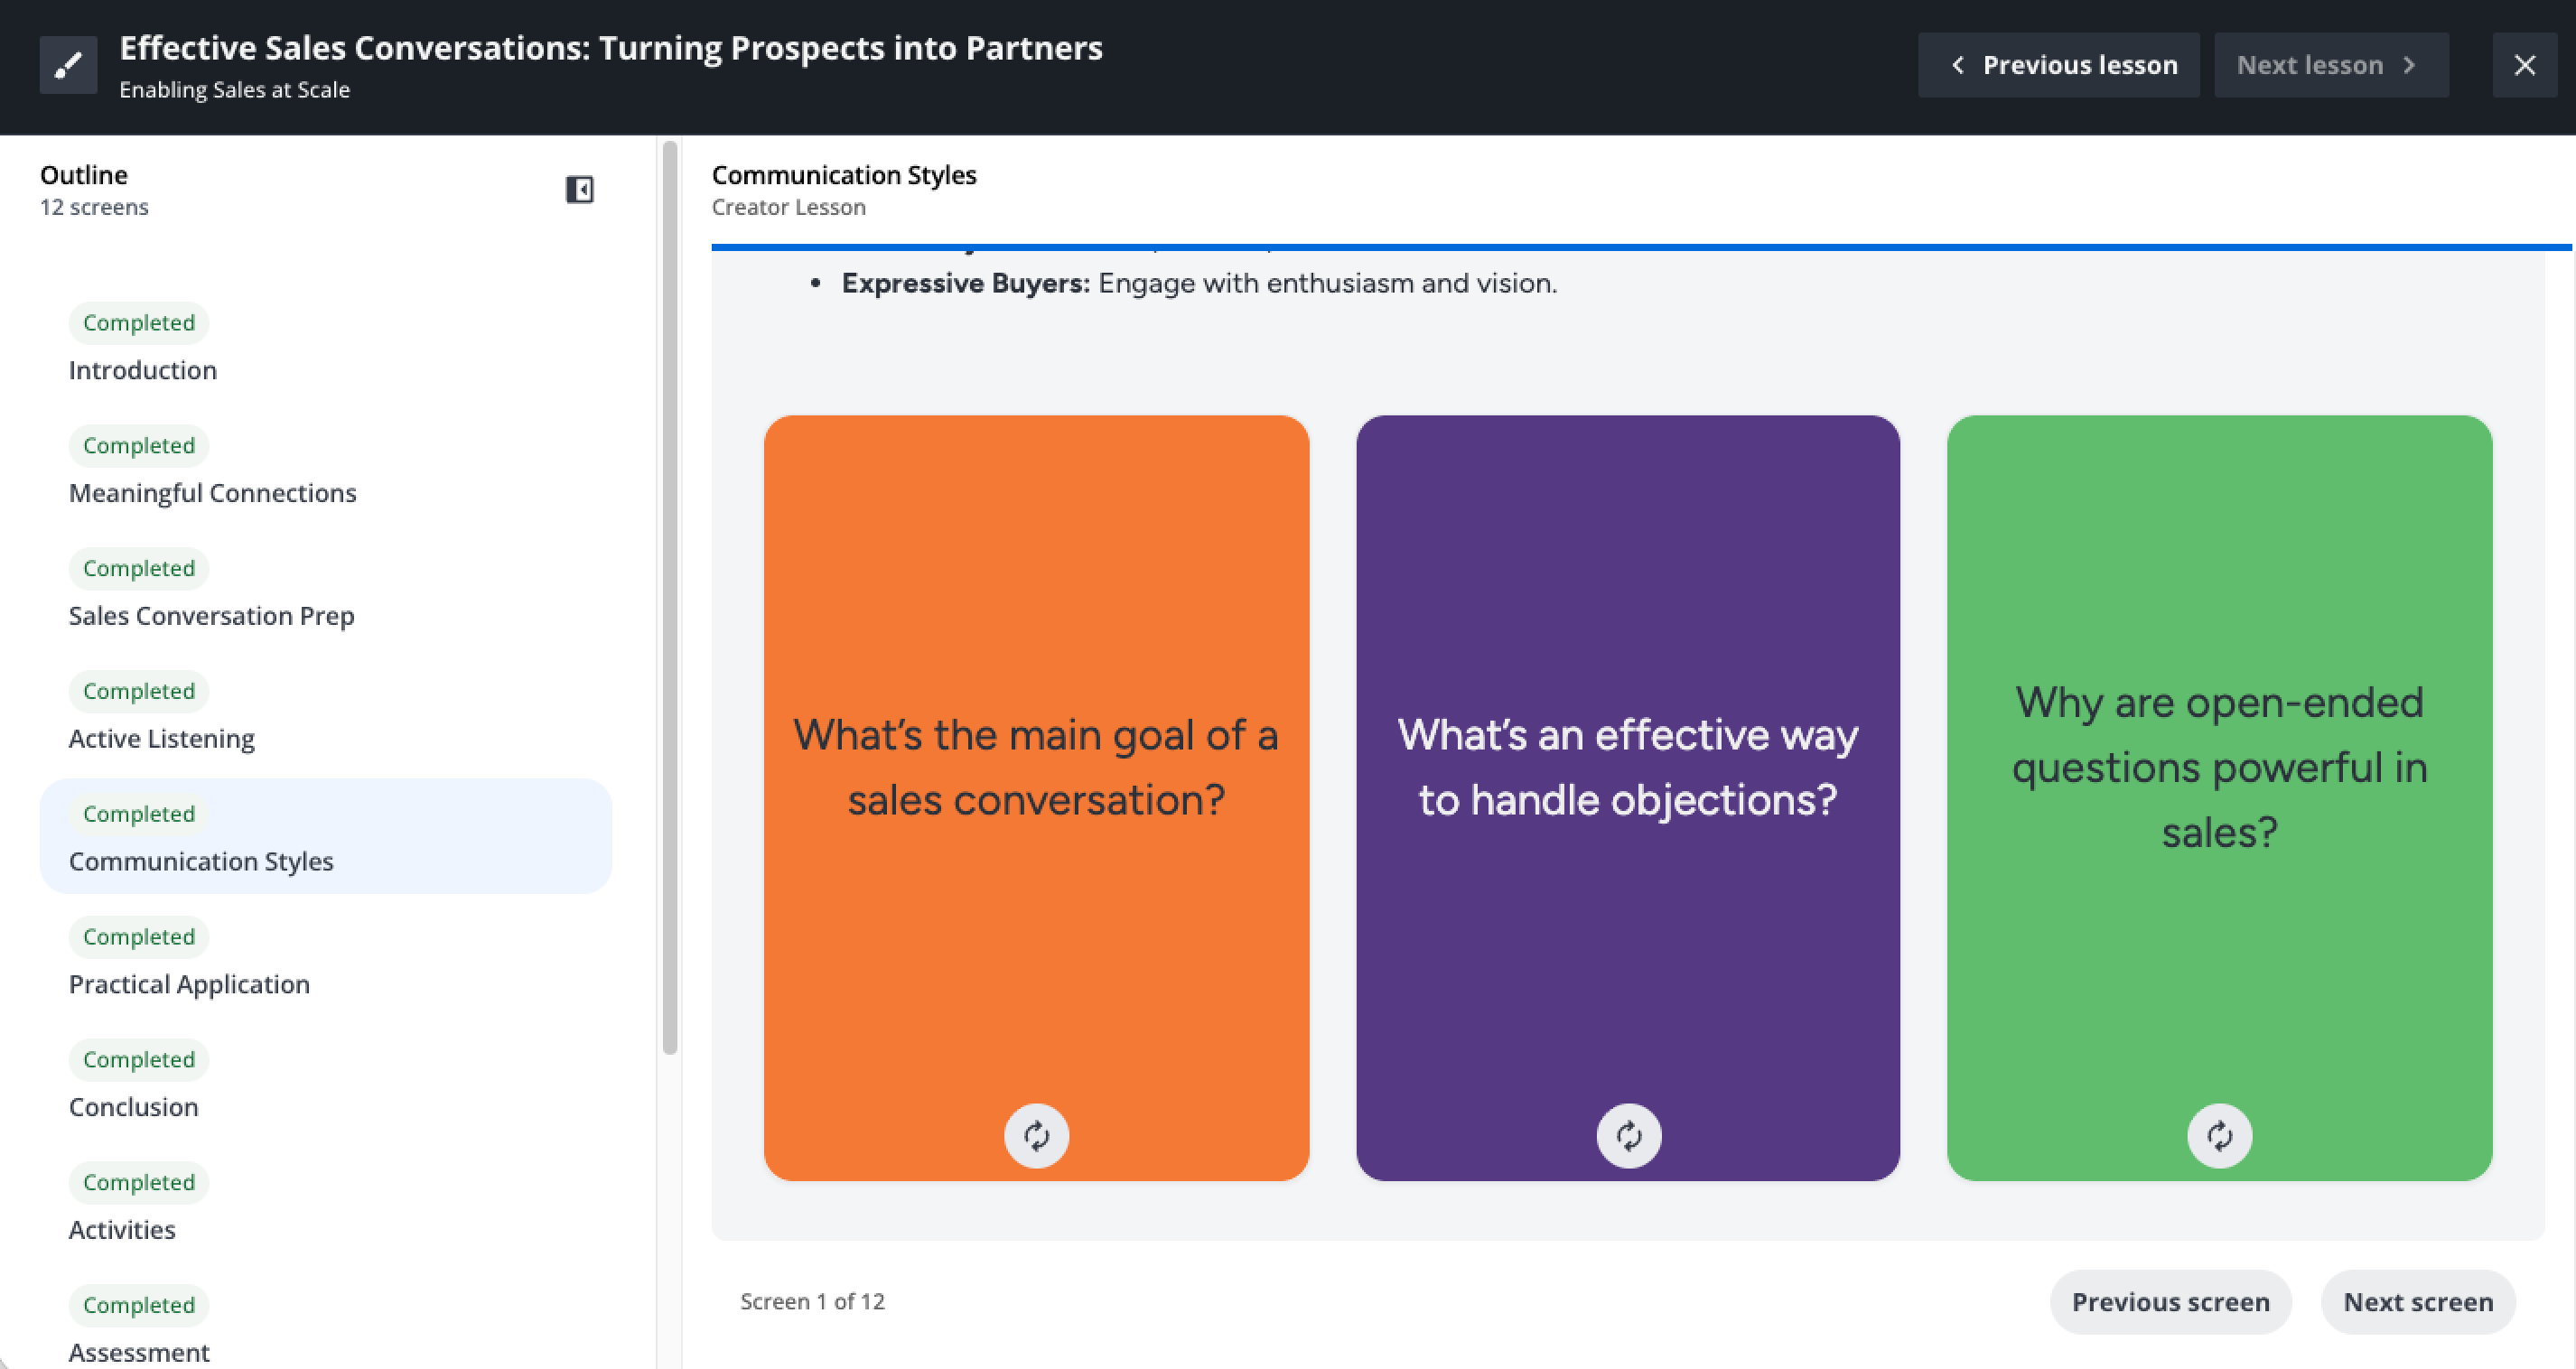
Task: Select Meaningful Connections in the outline
Action: (212, 493)
